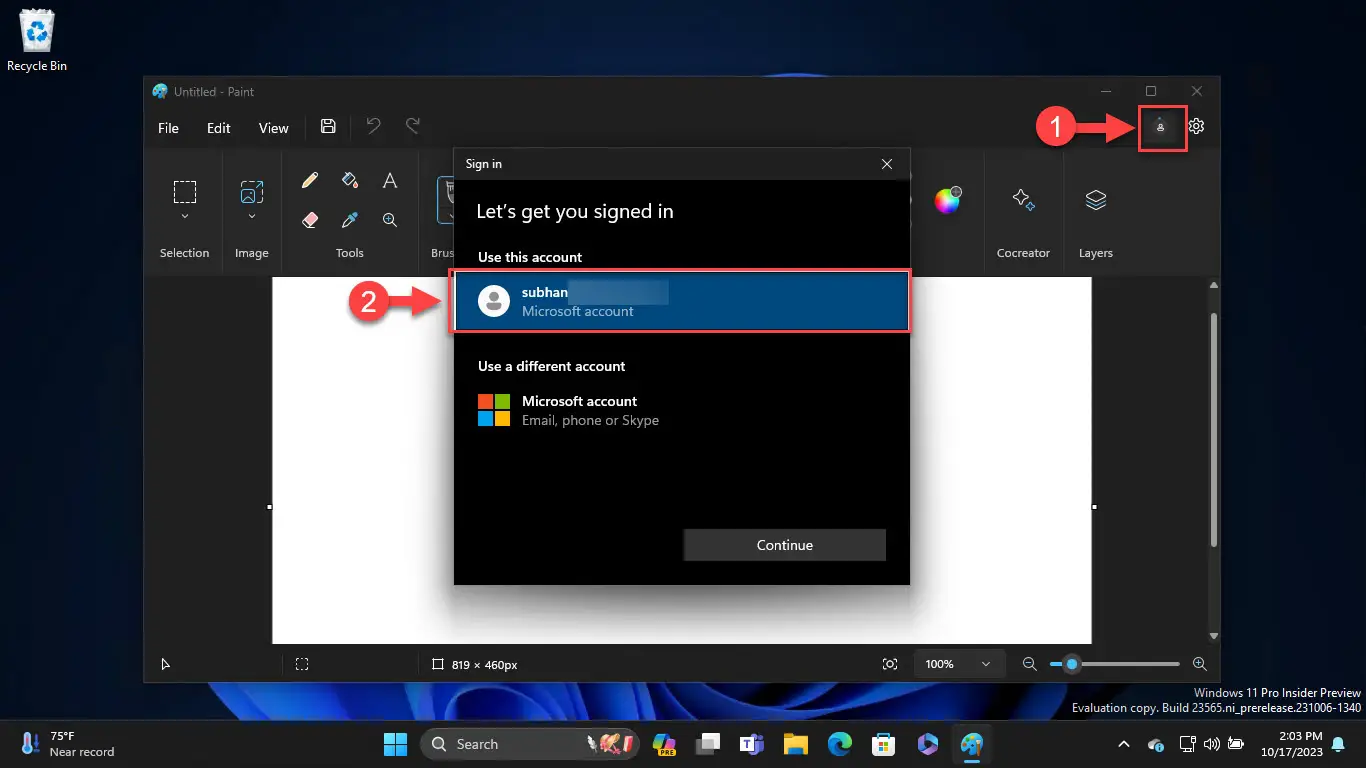
Task: Click the volume tray icon
Action: click(x=1212, y=744)
